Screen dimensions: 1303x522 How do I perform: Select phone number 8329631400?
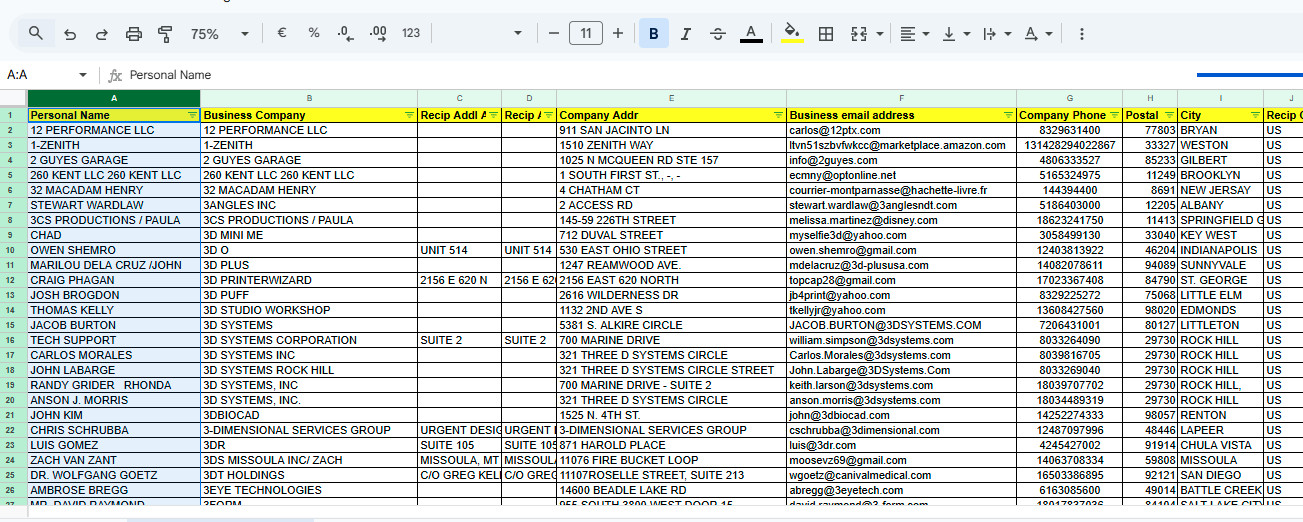1069,130
